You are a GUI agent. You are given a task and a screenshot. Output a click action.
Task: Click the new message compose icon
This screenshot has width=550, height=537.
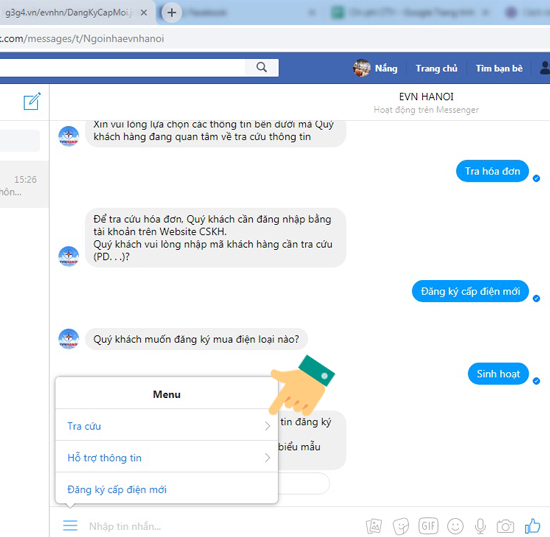32,102
